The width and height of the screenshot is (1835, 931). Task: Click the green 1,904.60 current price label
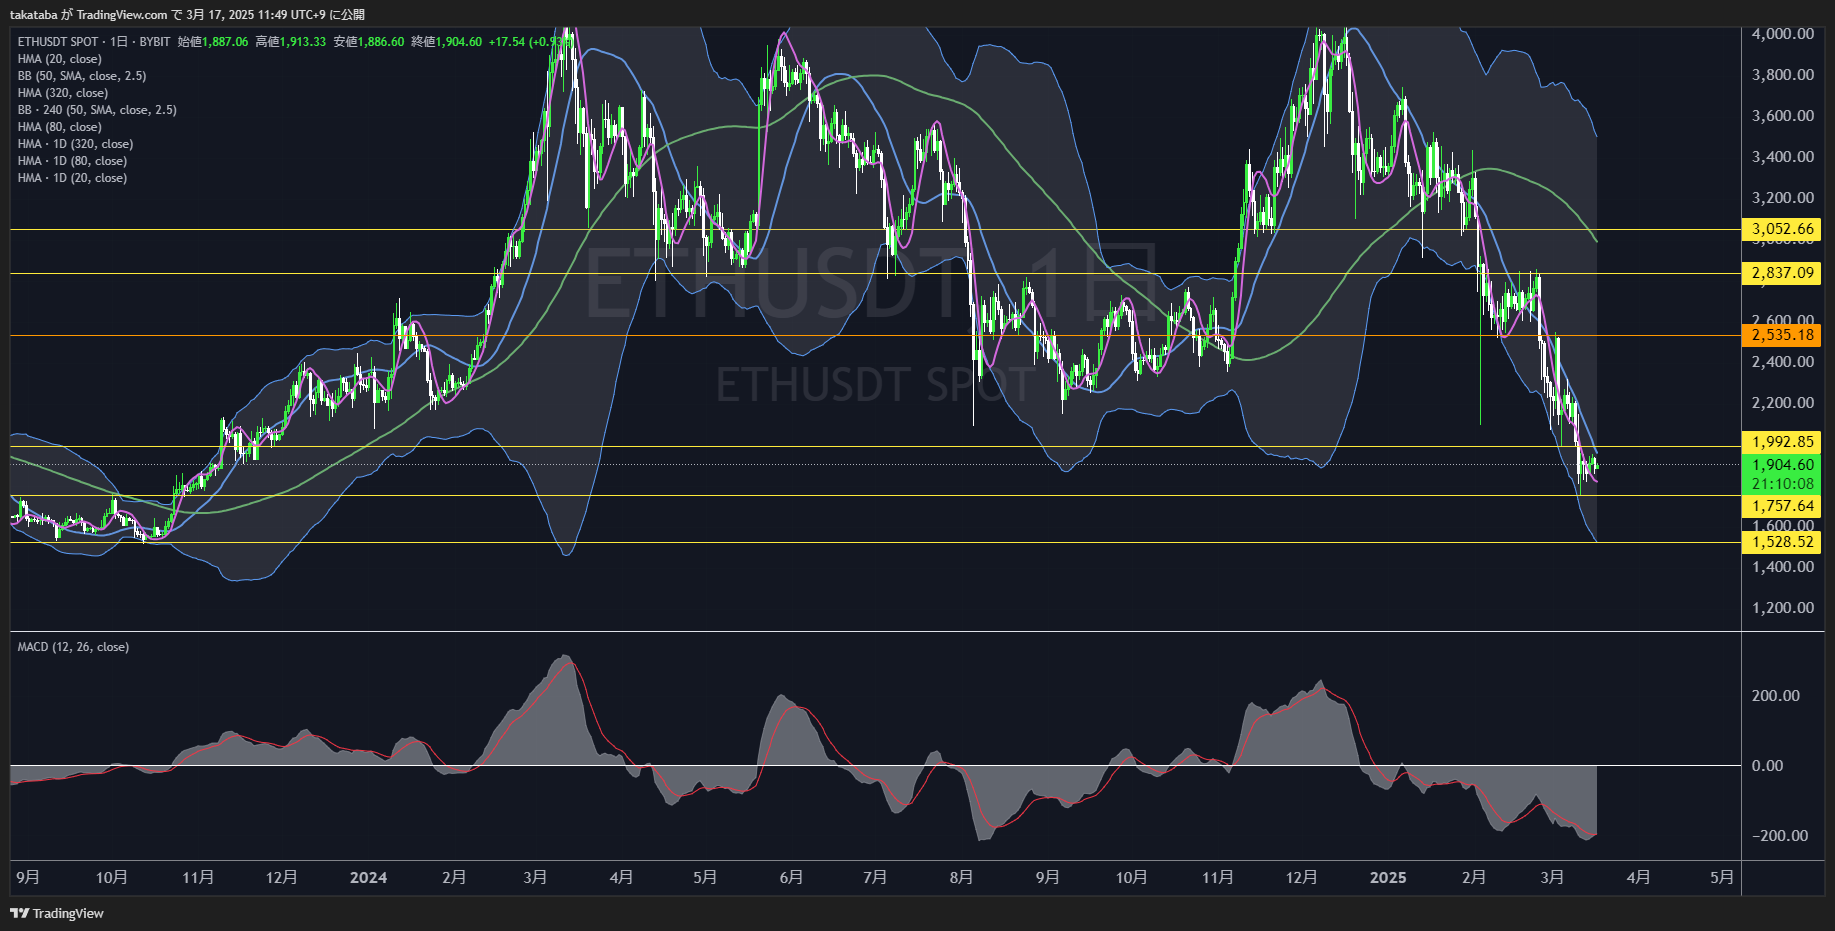point(1781,465)
